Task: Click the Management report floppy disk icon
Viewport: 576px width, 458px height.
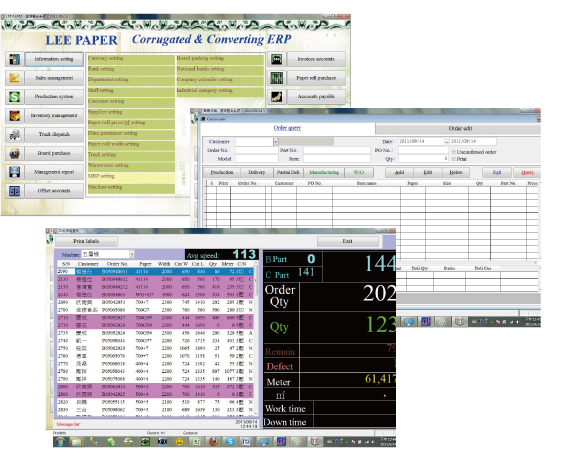Action: [x=15, y=172]
